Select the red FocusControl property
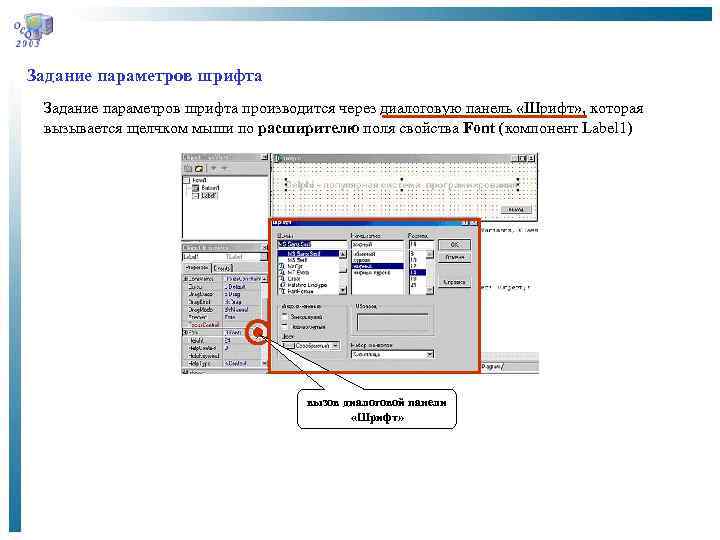The image size is (720, 540). click(204, 325)
